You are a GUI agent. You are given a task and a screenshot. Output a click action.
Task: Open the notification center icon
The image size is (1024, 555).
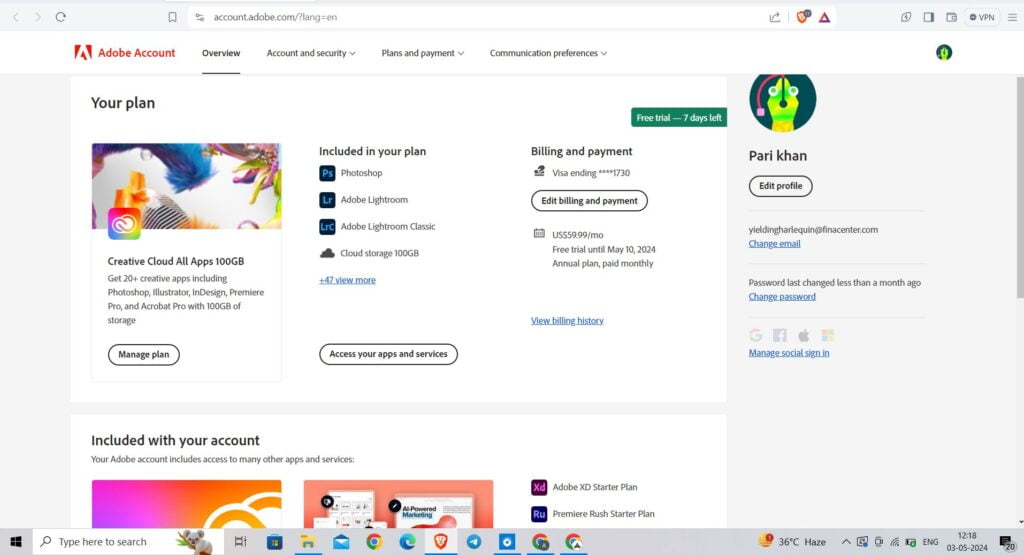pos(1007,542)
